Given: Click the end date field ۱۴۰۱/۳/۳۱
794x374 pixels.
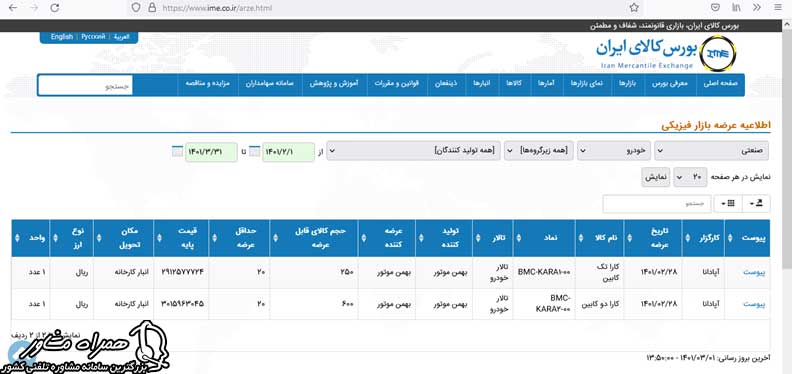Looking at the screenshot, I should point(211,152).
